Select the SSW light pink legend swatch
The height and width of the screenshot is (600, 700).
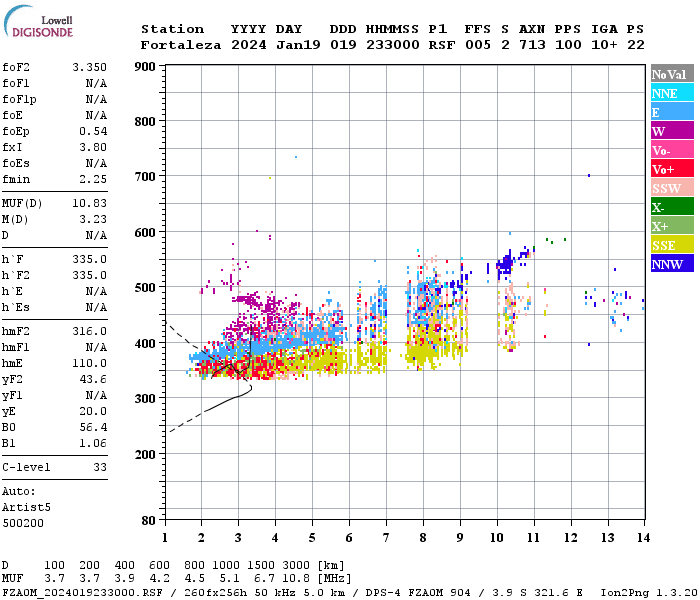tap(672, 188)
